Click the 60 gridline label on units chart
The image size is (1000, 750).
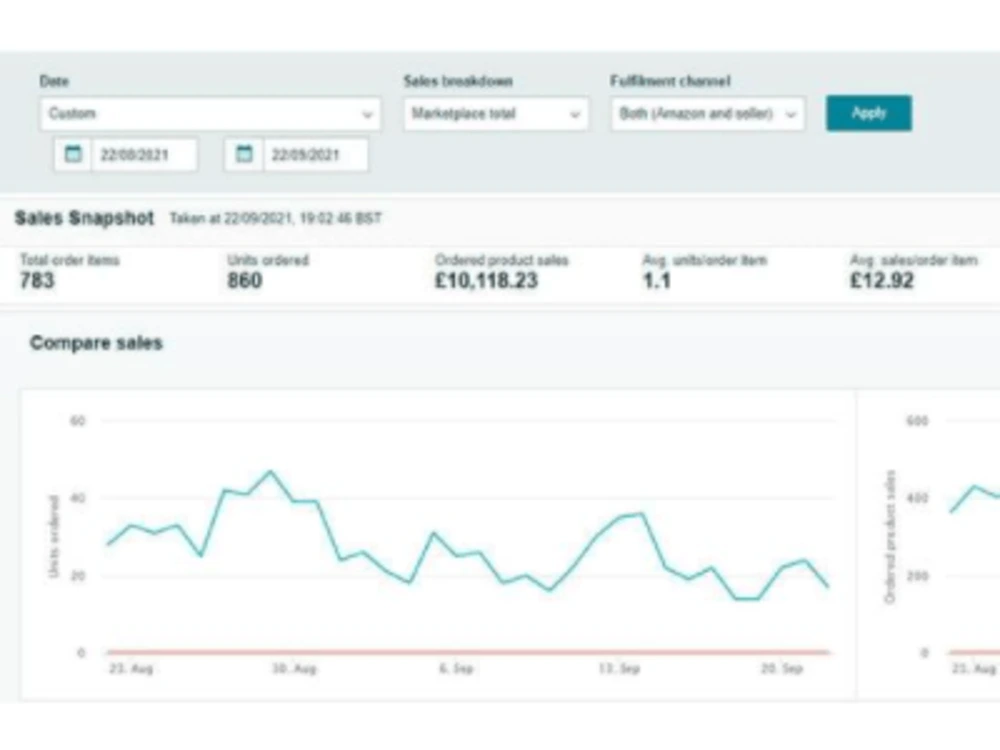(77, 421)
